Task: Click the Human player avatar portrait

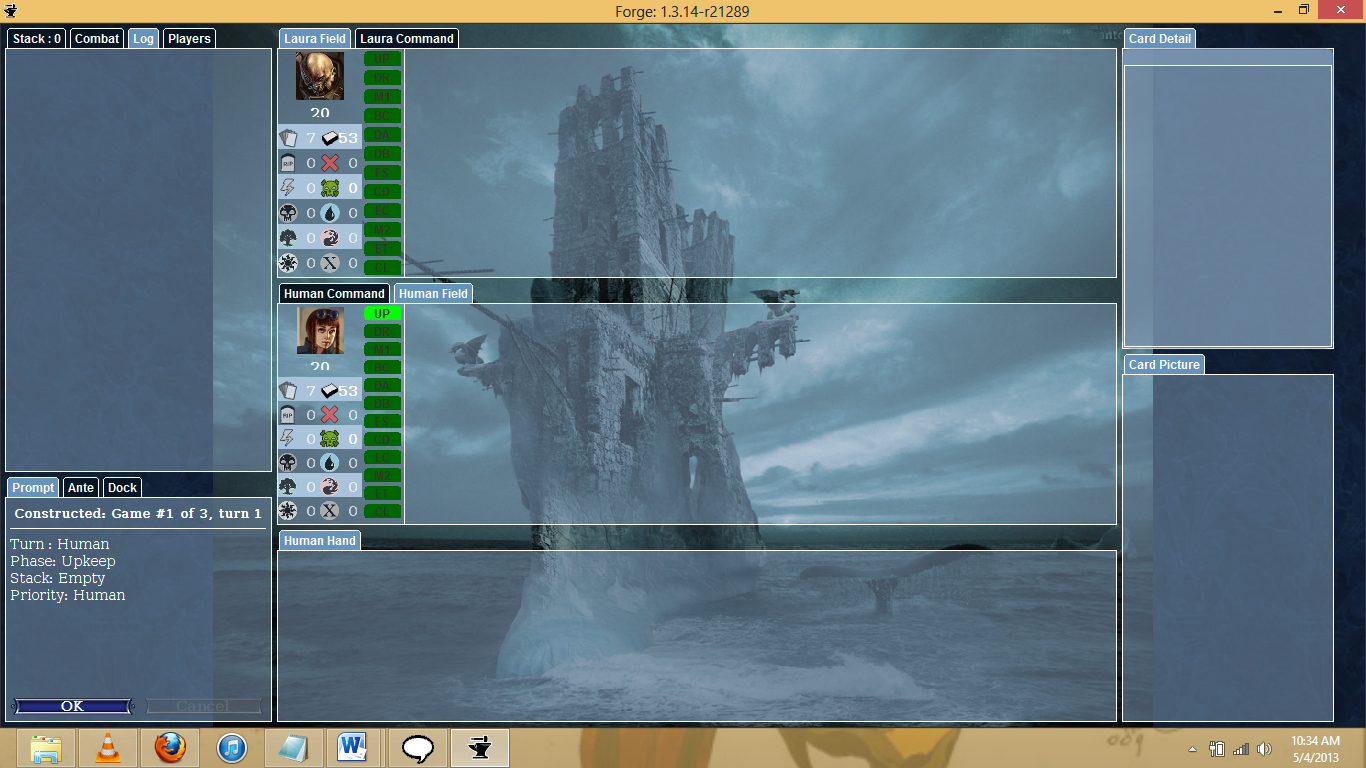Action: pyautogui.click(x=320, y=330)
